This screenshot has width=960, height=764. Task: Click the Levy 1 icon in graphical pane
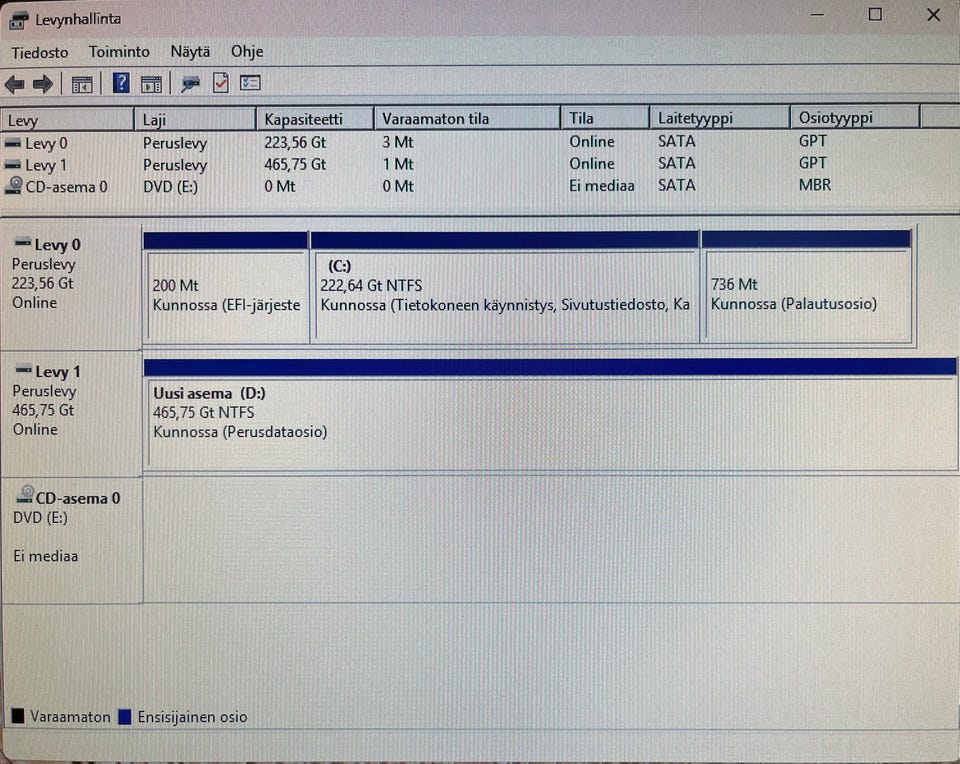coord(23,370)
